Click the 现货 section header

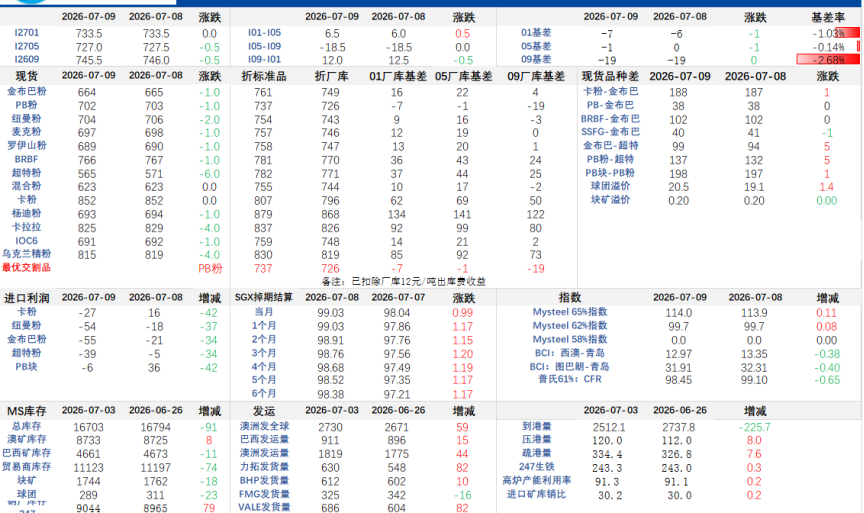26,76
